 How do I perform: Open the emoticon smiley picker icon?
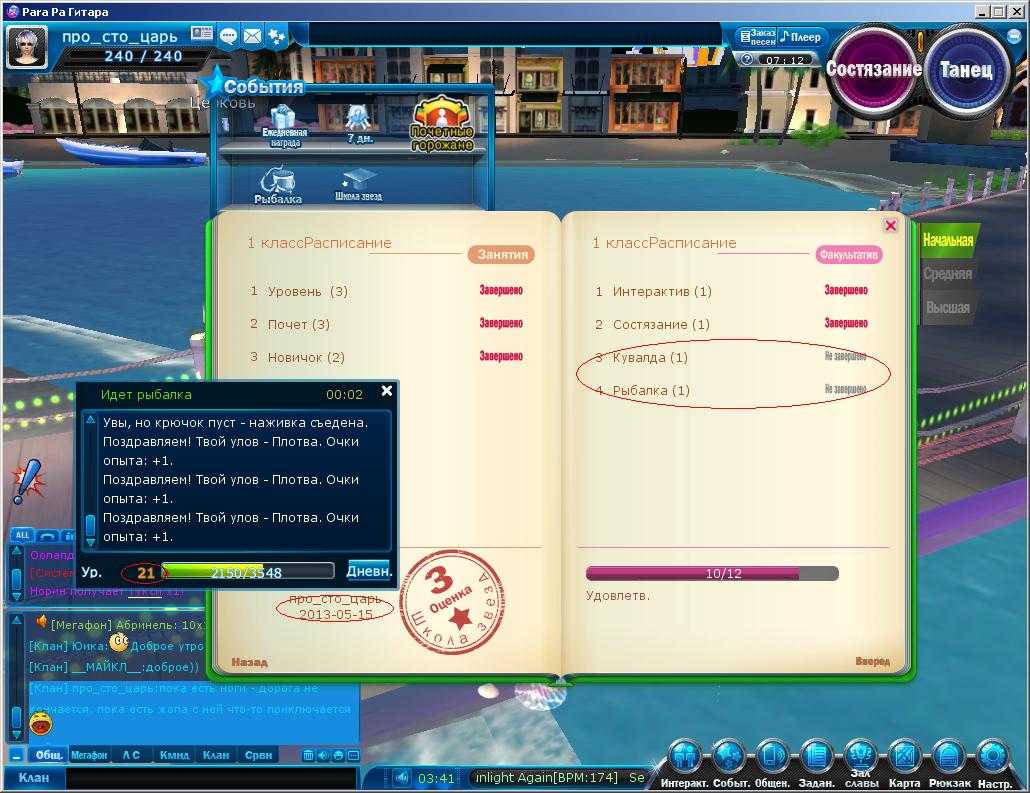(x=338, y=756)
